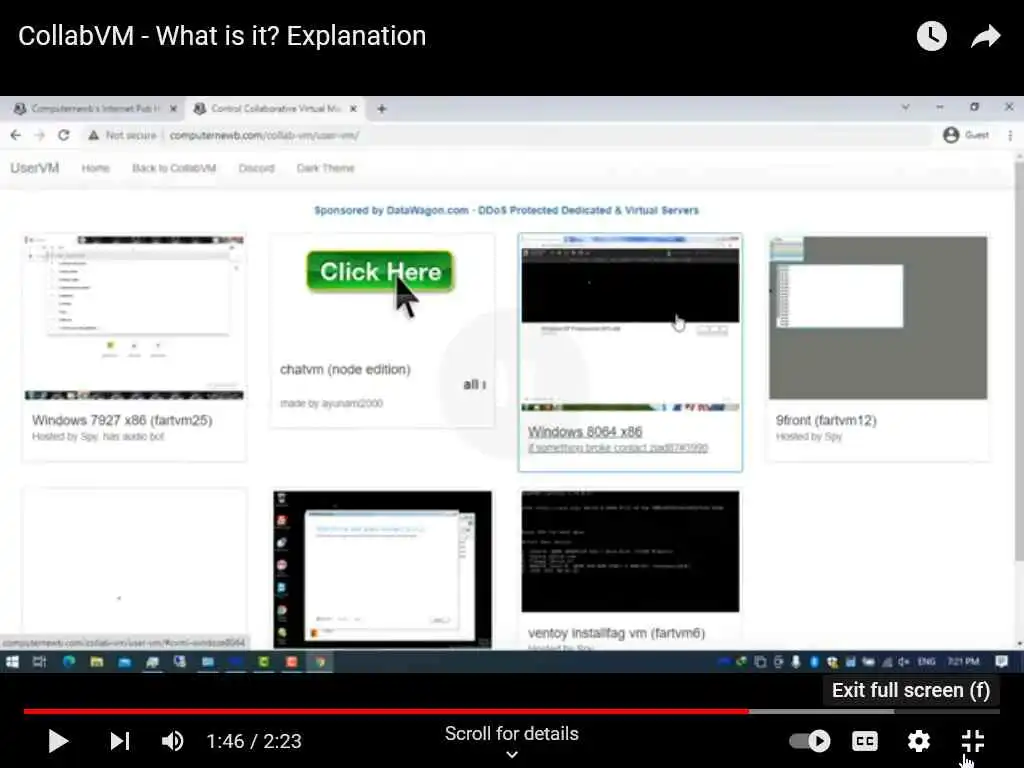The image size is (1024, 768).
Task: Click the Watch later clock icon
Action: [x=931, y=36]
